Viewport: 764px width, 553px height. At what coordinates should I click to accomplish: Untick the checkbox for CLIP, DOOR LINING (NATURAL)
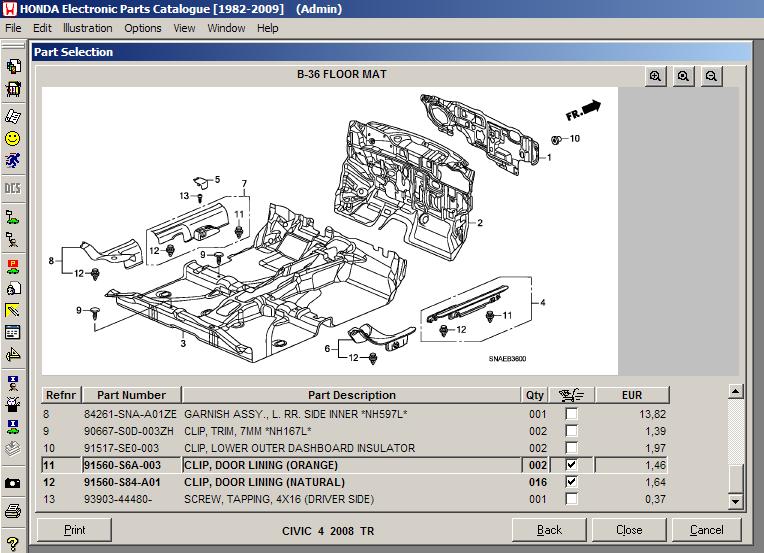(x=572, y=482)
